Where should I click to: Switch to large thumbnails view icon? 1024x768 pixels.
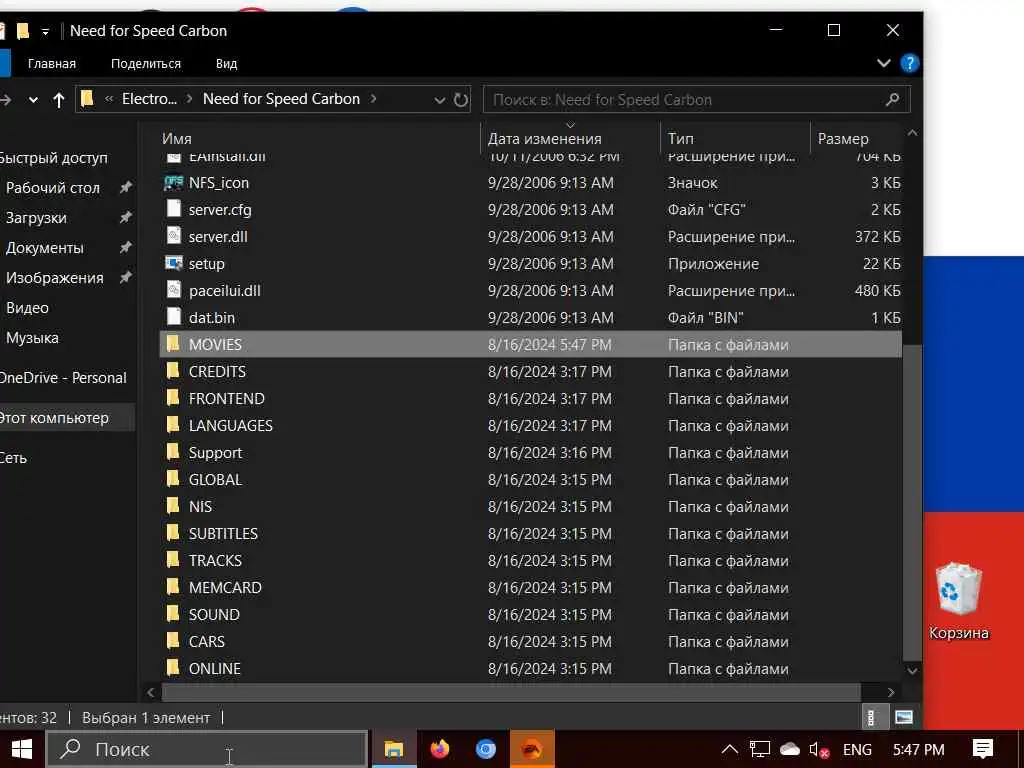click(904, 718)
